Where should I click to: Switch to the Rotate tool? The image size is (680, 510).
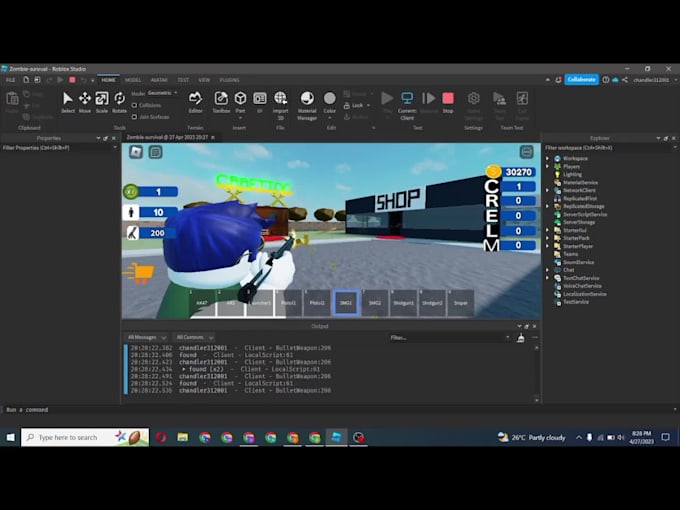119,102
